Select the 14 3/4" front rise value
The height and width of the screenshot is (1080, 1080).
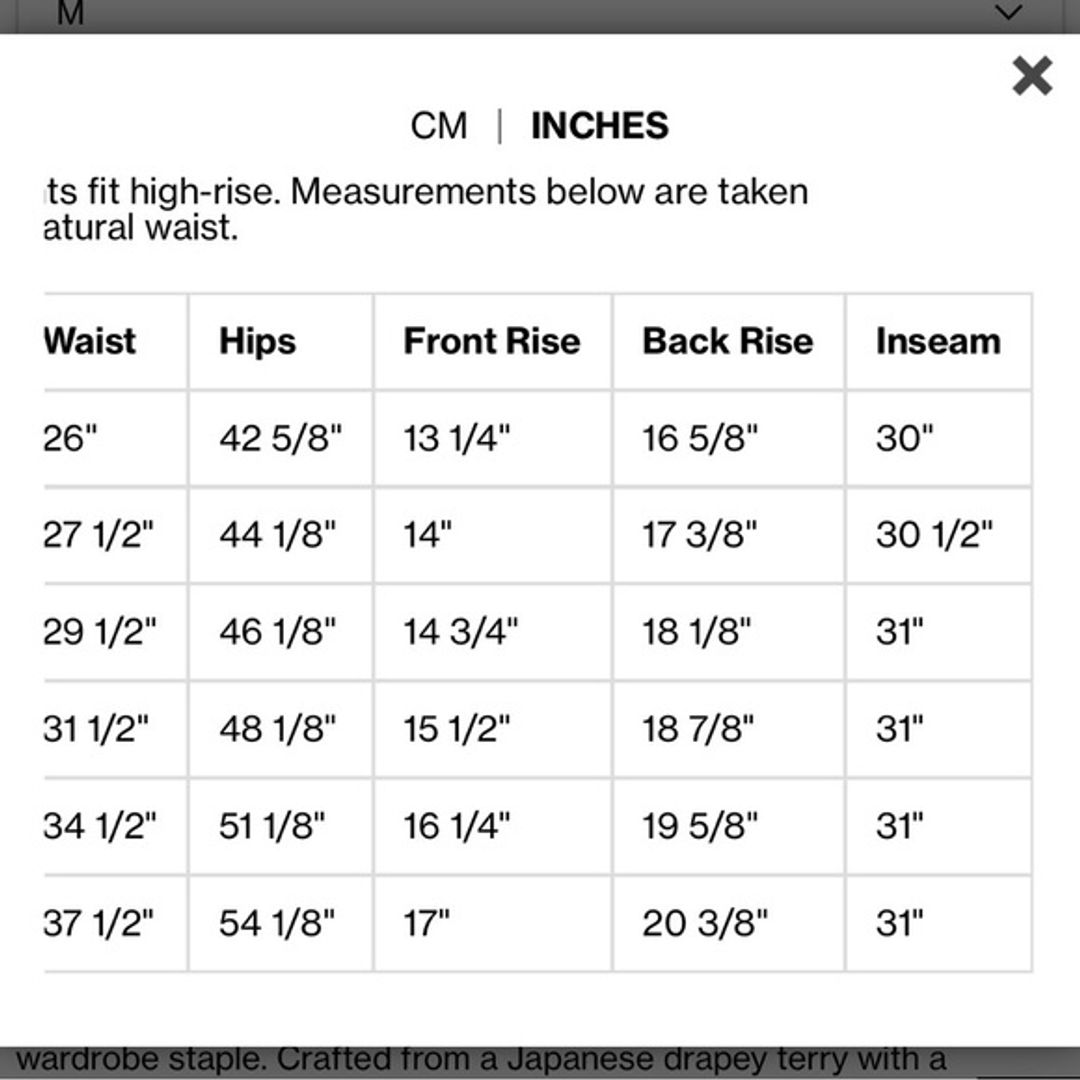[461, 632]
